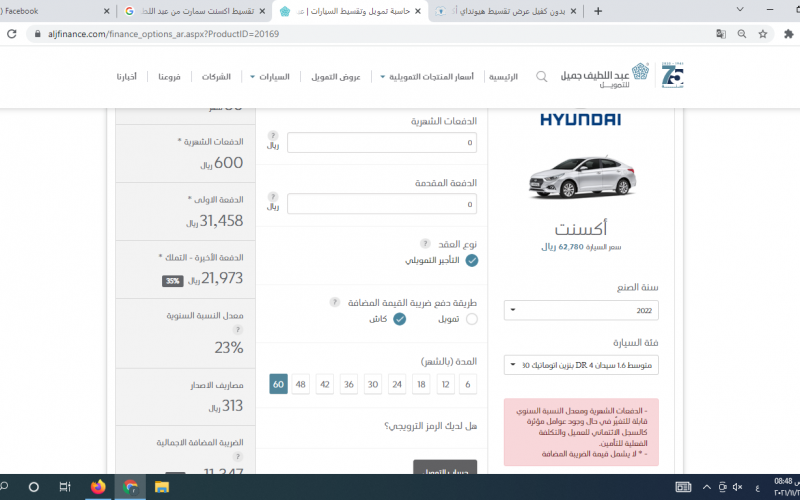Click the Chrome icon in the taskbar
The image size is (800, 500).
(x=131, y=487)
